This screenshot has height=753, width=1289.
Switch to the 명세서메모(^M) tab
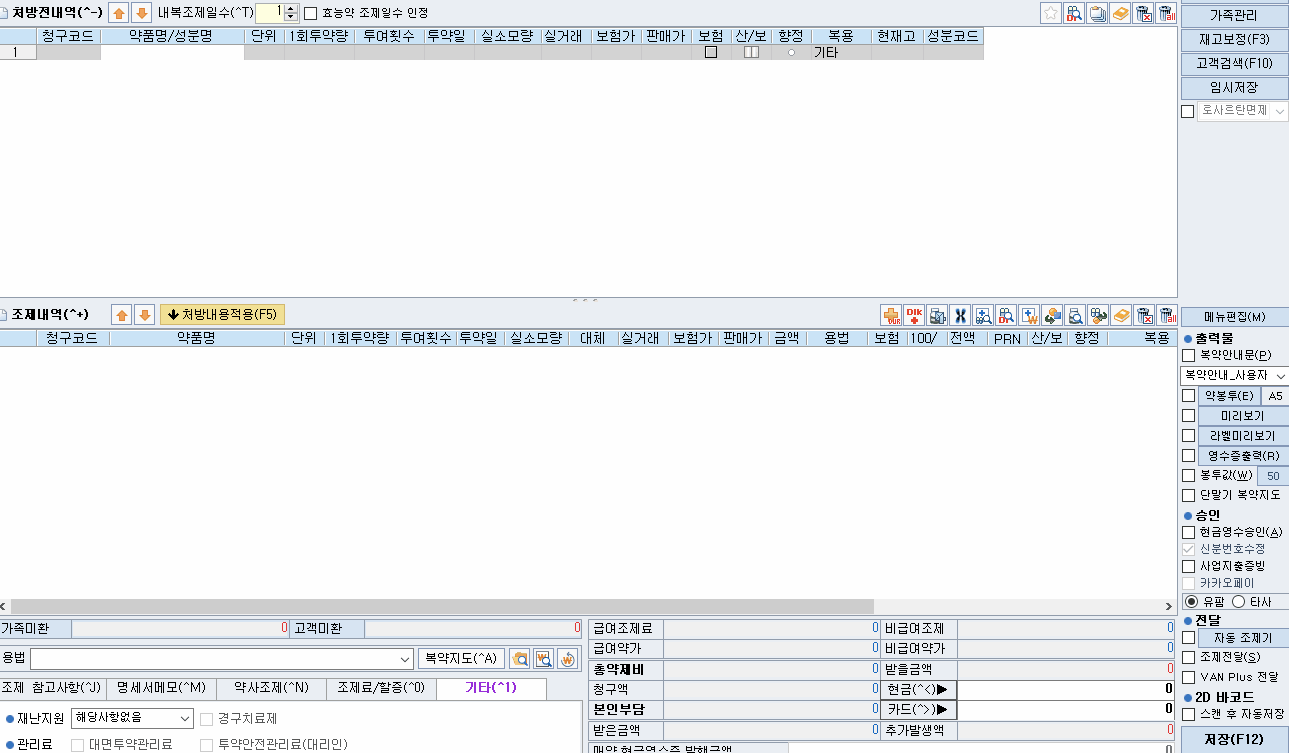coord(161,688)
